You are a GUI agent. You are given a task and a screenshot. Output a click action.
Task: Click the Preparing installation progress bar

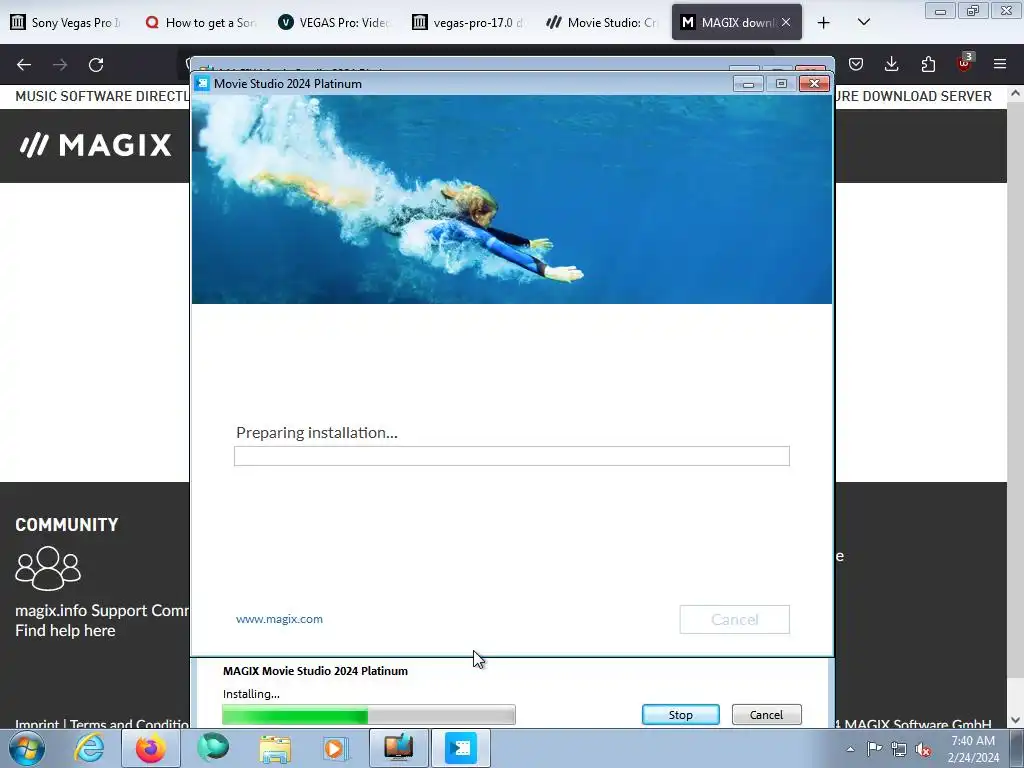tap(512, 456)
